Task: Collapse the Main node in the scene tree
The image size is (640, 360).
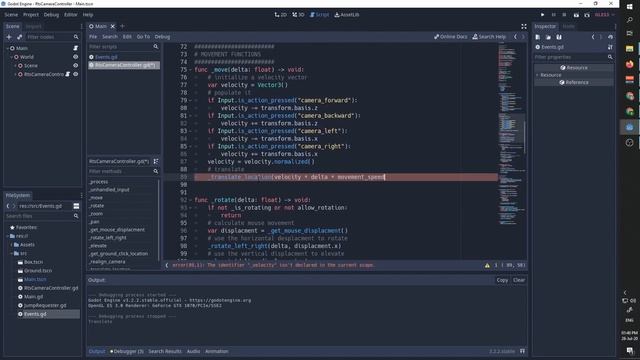Action: [7, 48]
